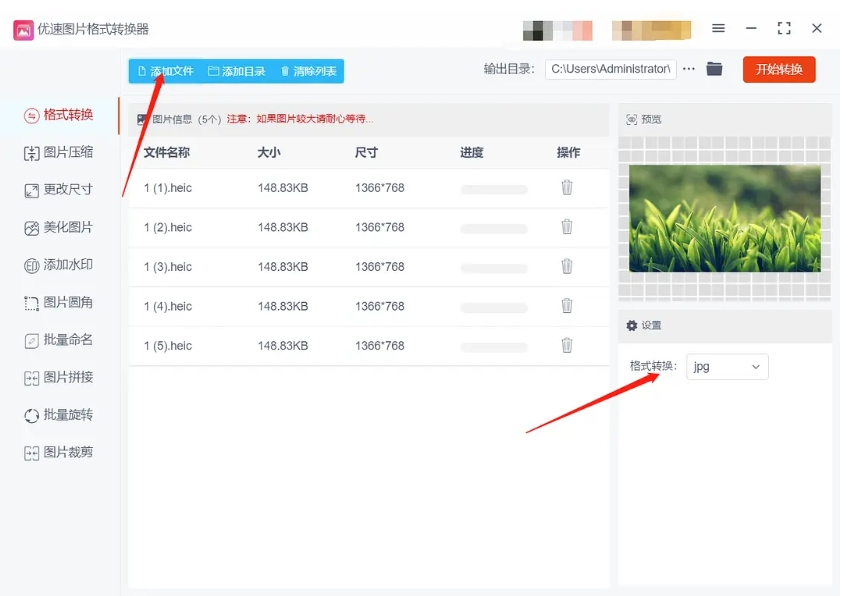Open 图片裁剪 in the sidebar
This screenshot has width=846, height=596.
coord(59,453)
